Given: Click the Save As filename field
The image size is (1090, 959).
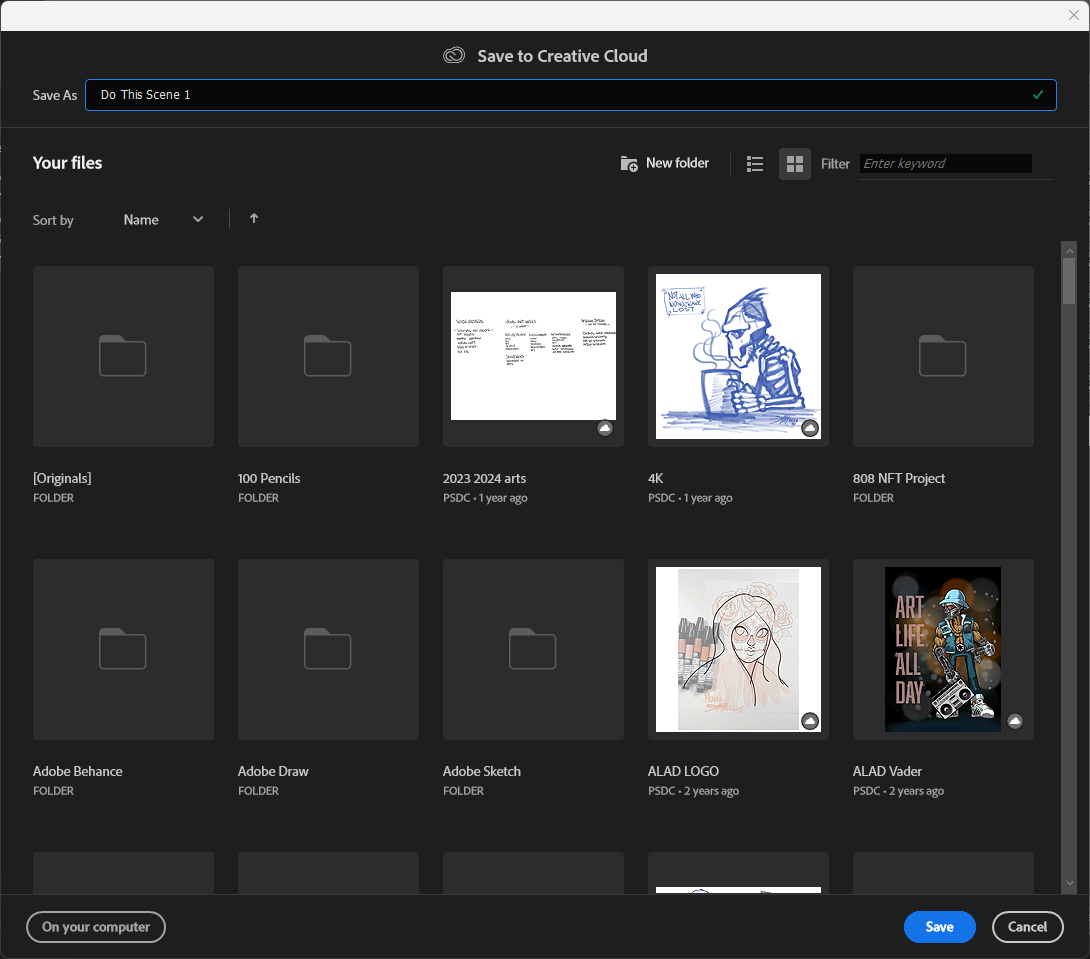Looking at the screenshot, I should coord(571,95).
